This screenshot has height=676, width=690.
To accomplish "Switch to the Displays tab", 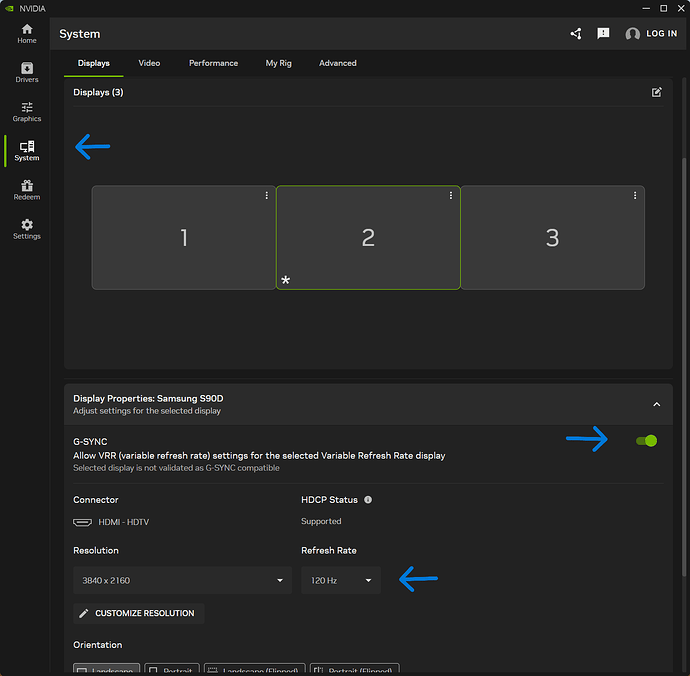I will coord(94,63).
